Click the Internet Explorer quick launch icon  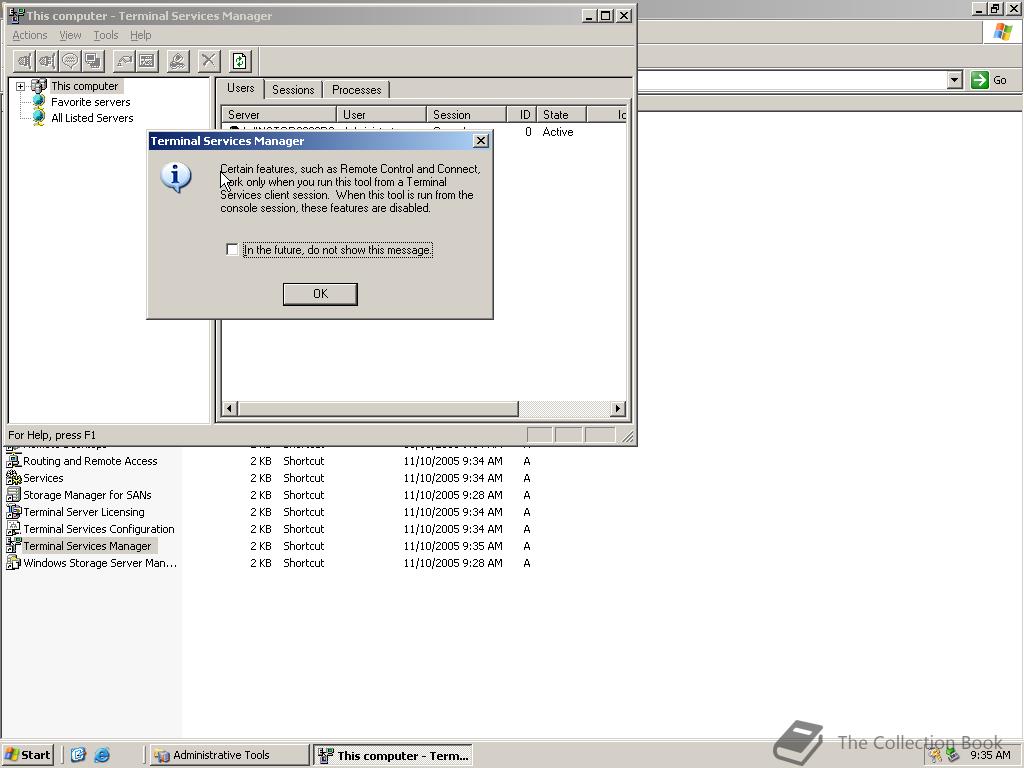[102, 755]
